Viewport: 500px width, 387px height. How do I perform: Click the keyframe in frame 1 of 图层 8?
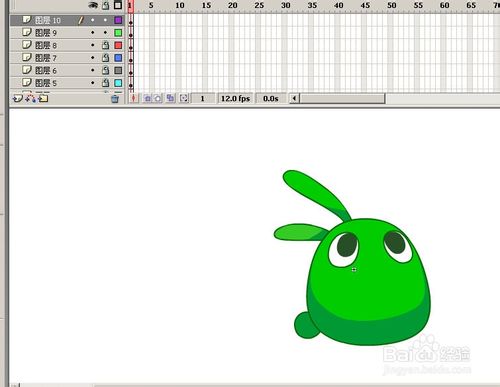coord(131,45)
